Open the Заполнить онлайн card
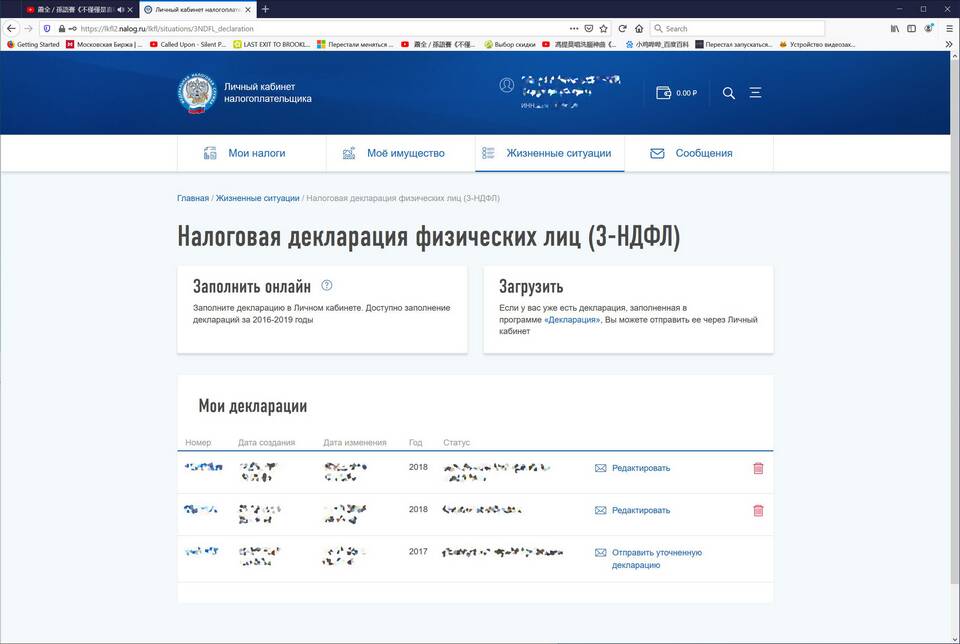Viewport: 960px width, 644px height. [x=322, y=309]
